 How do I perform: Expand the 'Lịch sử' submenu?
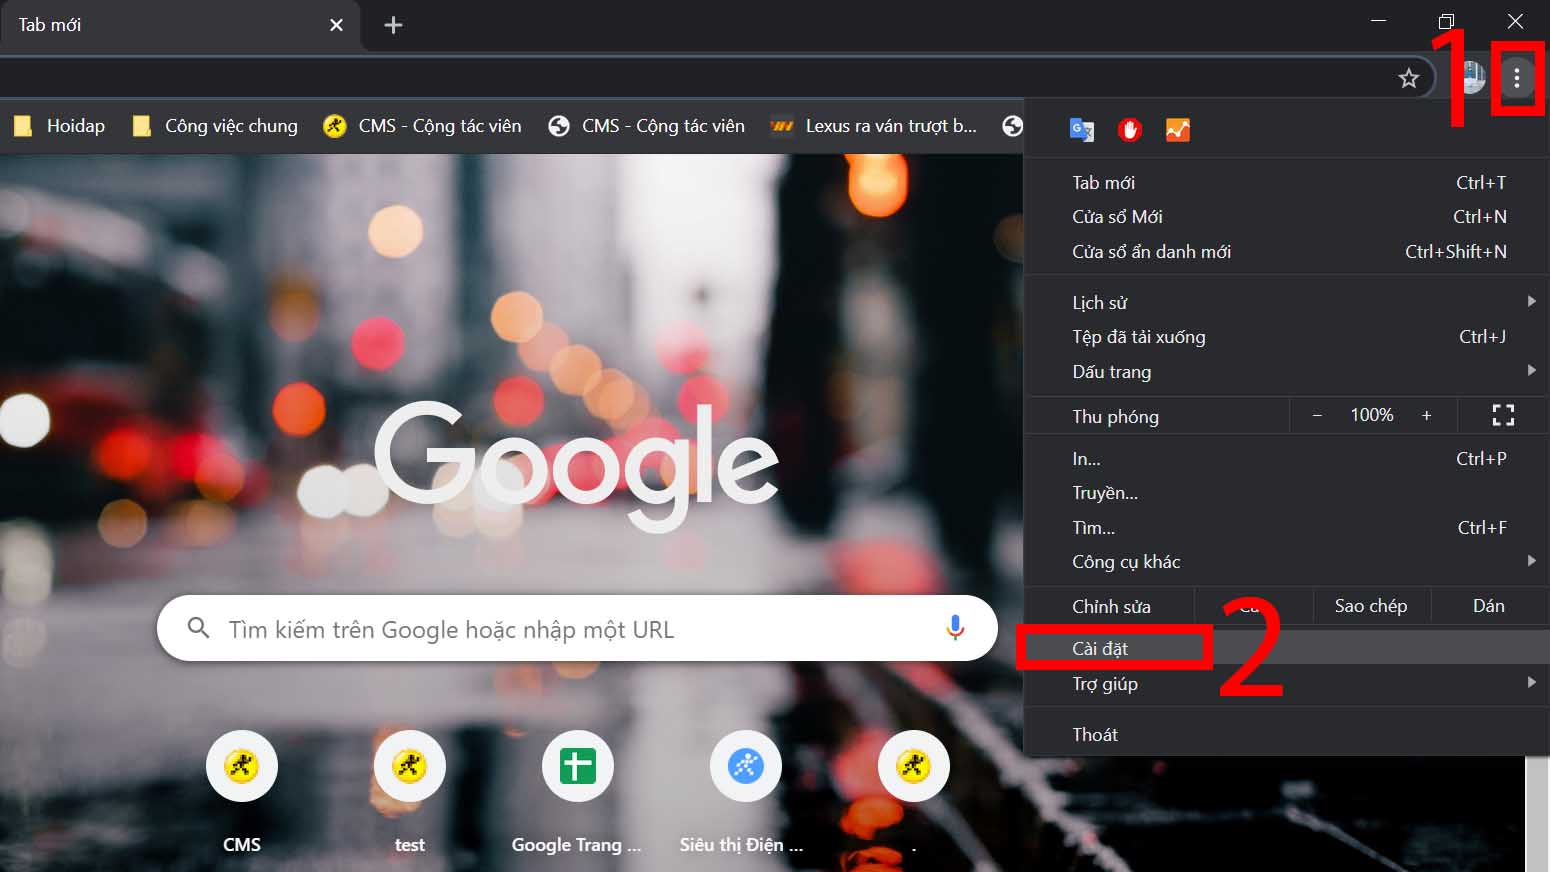1287,302
